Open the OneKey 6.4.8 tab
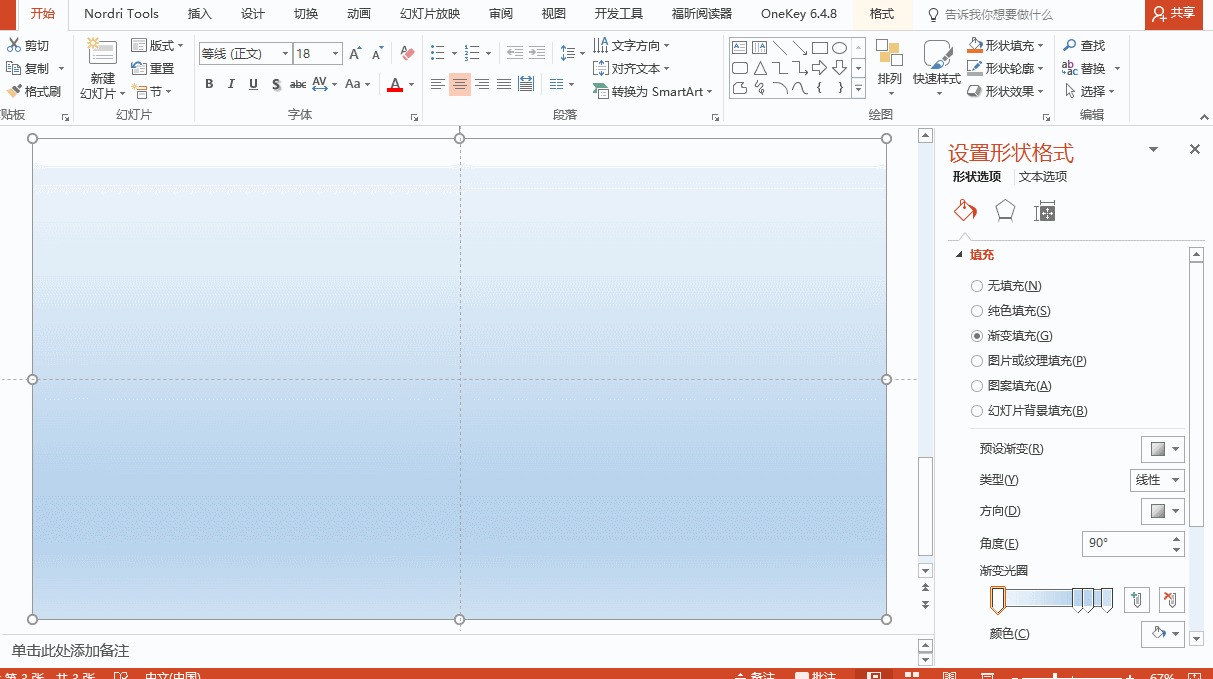The image size is (1213, 679). [x=799, y=14]
